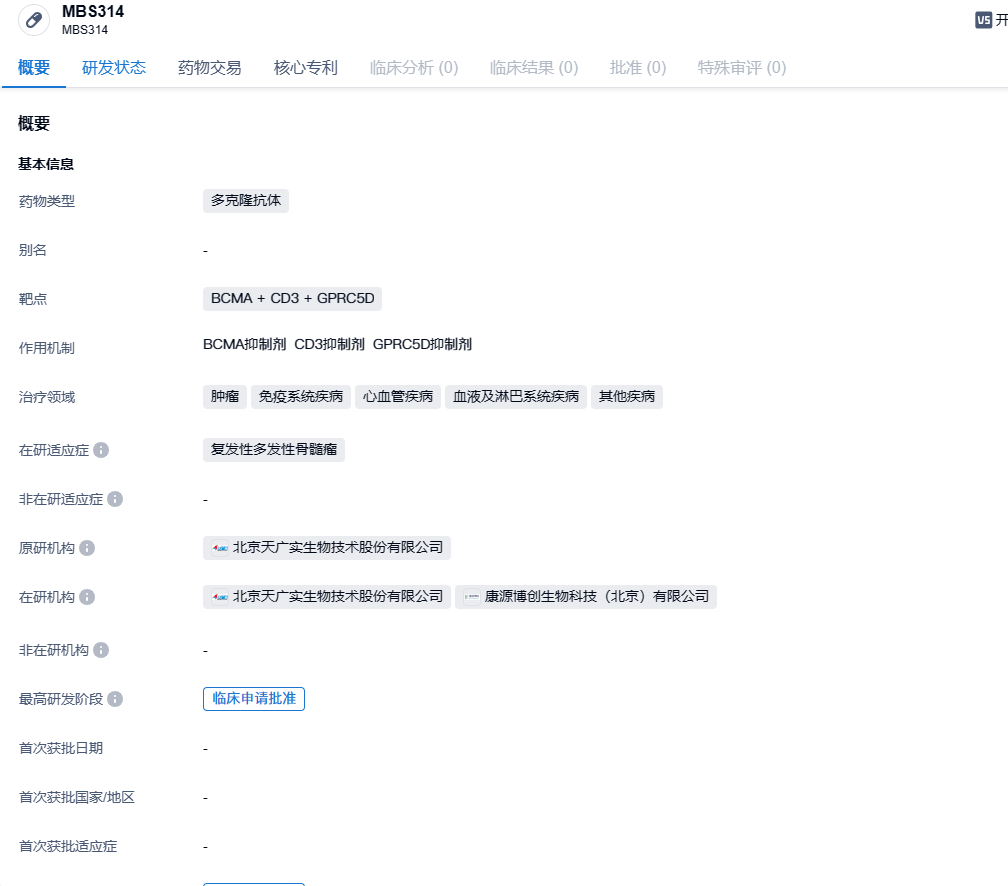Click the 免疫系统疾病 tag
1008x886 pixels.
point(300,397)
